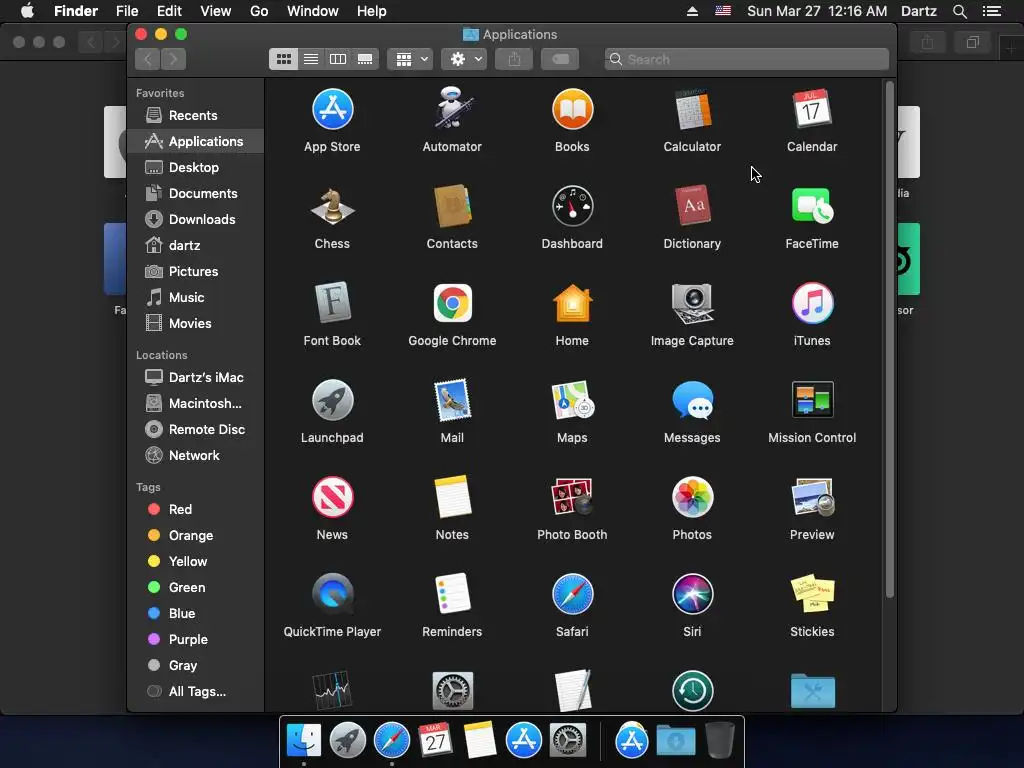Select the News app icon
The width and height of the screenshot is (1024, 768).
pos(332,497)
